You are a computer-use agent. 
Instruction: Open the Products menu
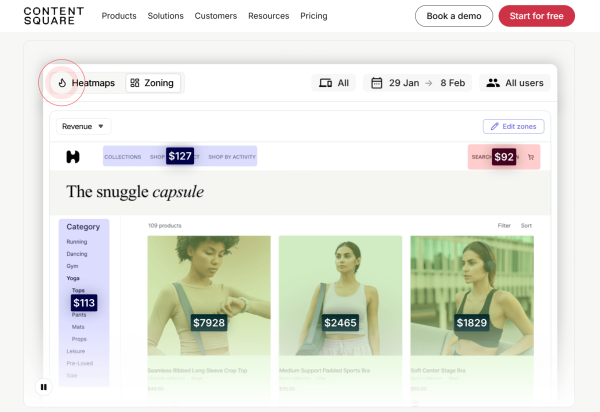(x=119, y=16)
